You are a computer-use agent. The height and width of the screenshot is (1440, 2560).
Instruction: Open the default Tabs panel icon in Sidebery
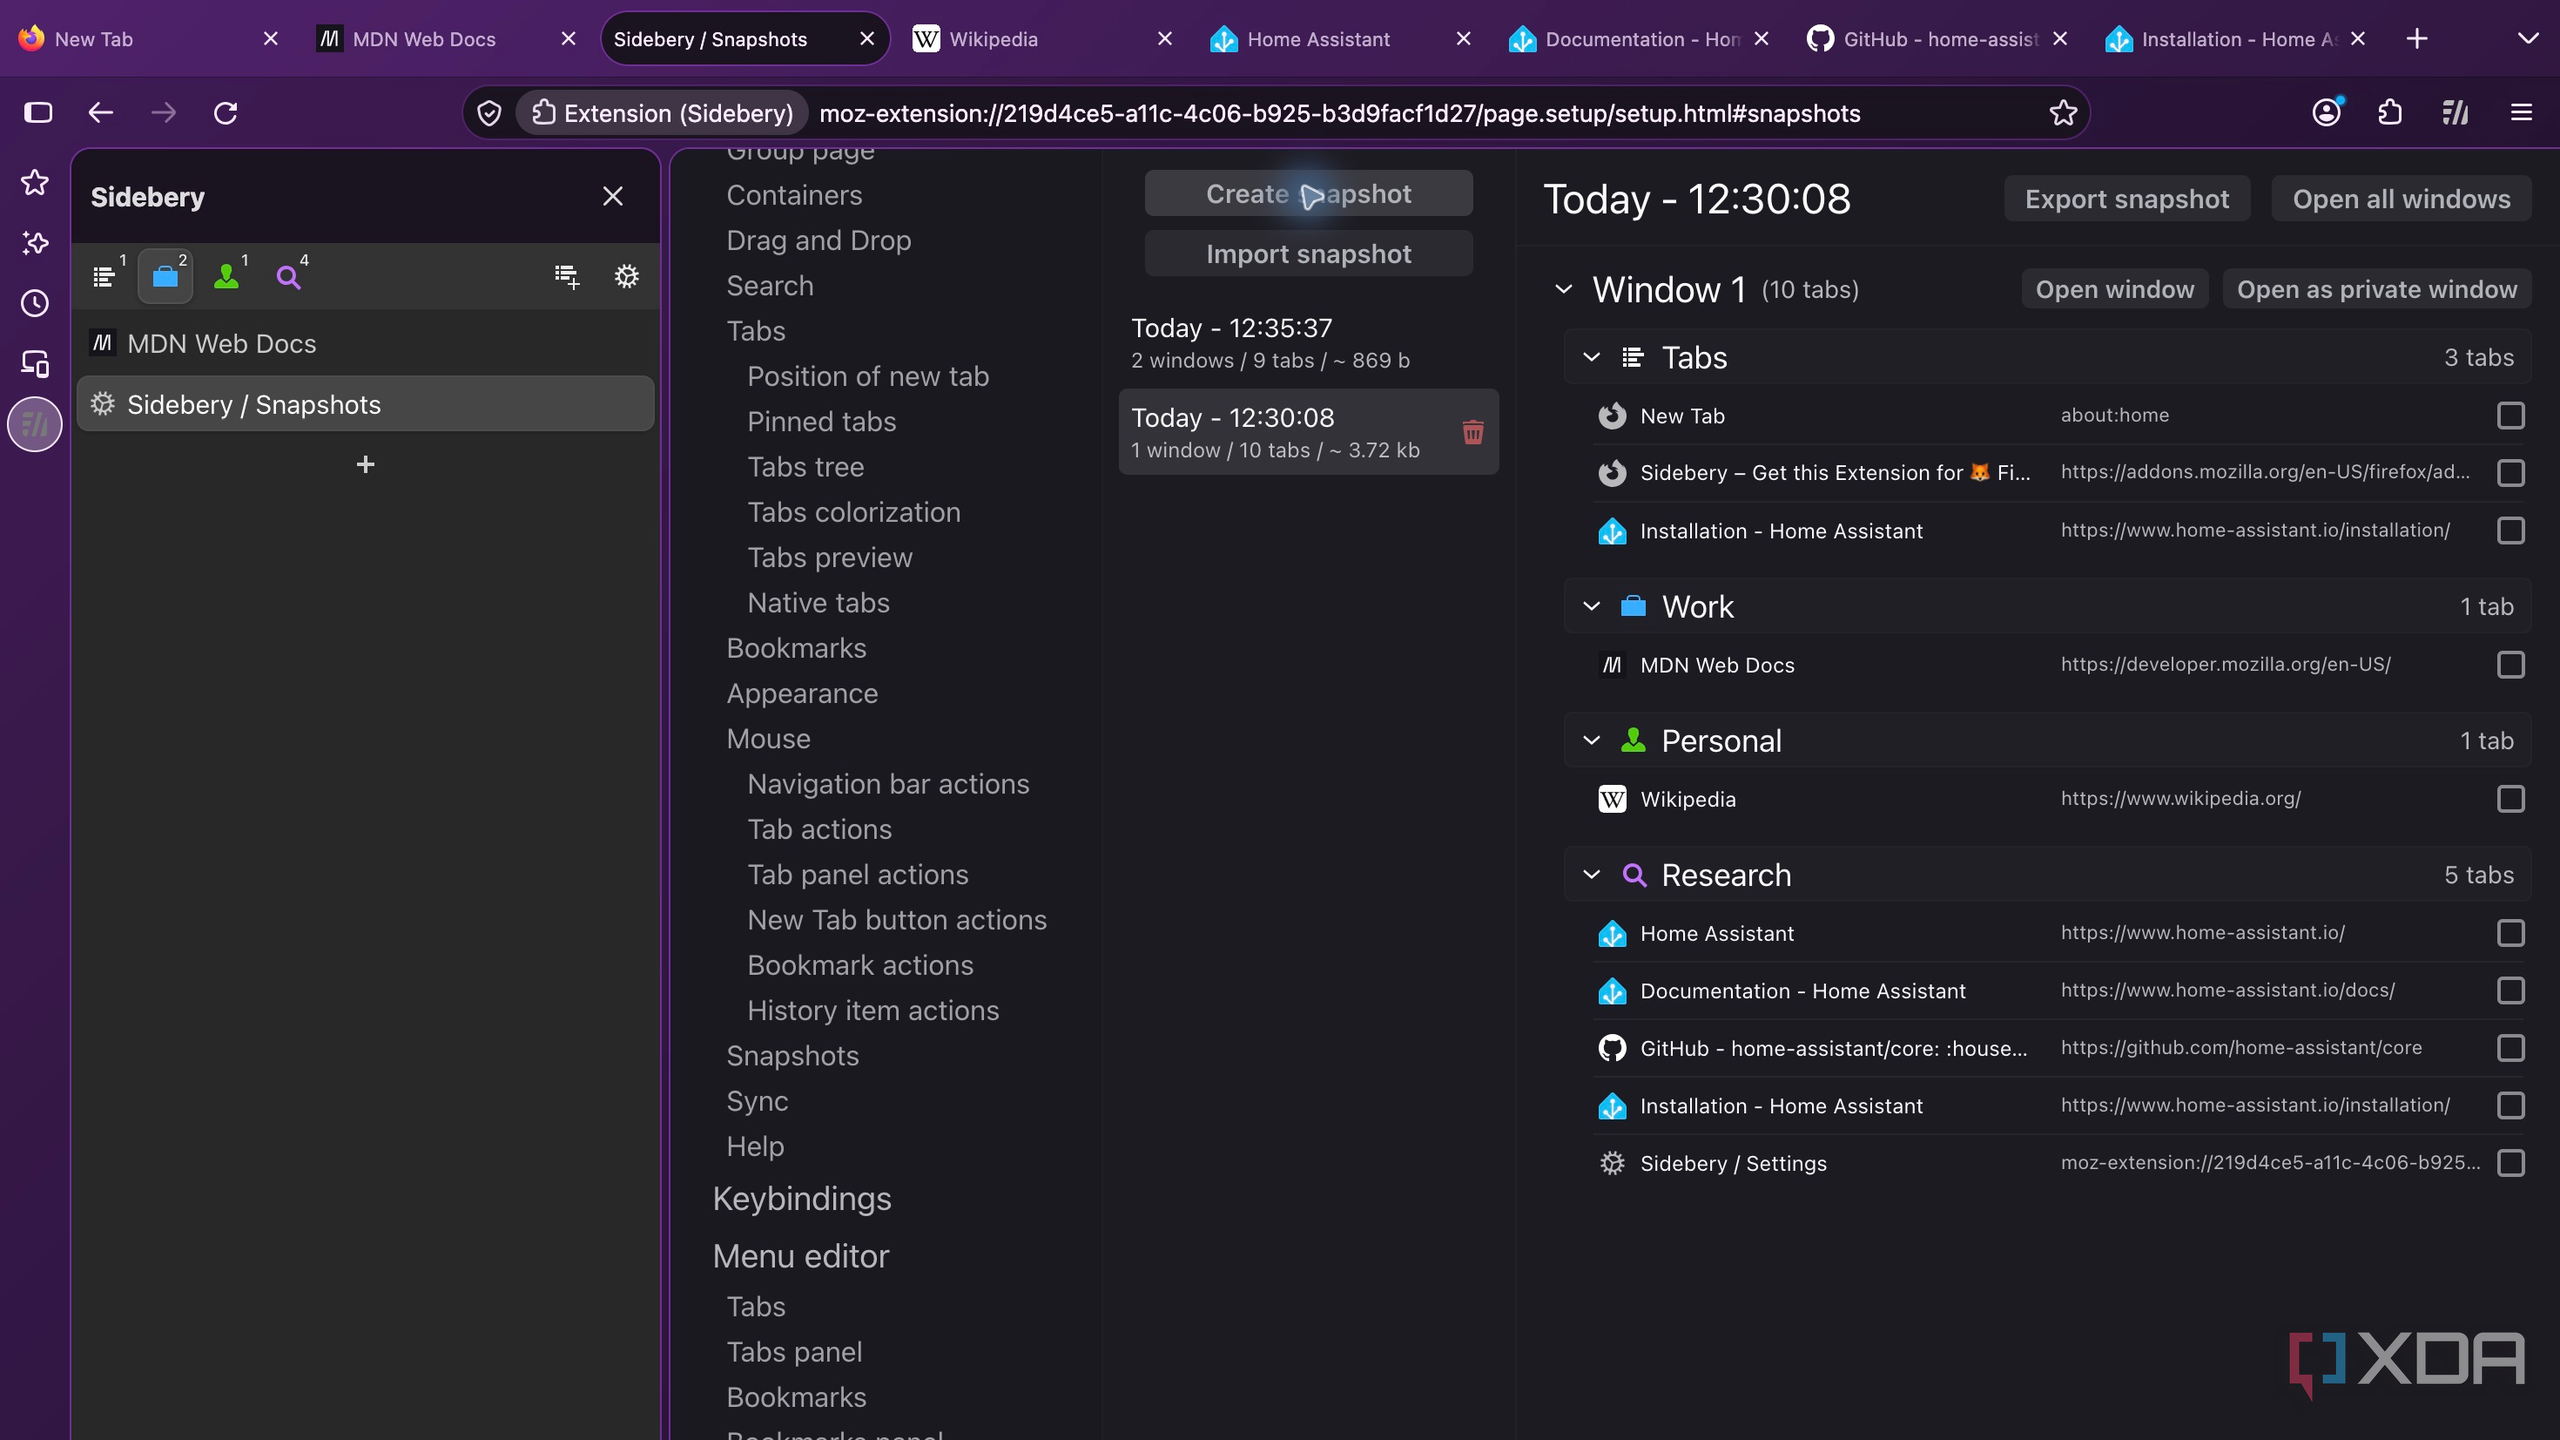coord(104,276)
